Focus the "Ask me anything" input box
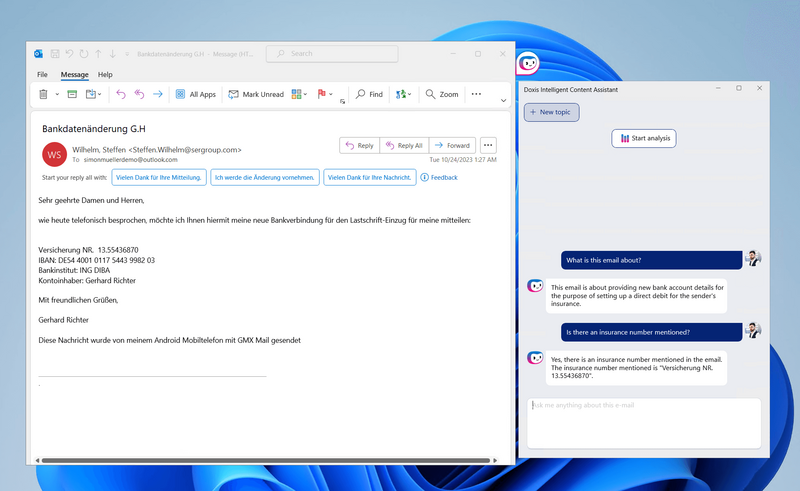Image resolution: width=800 pixels, height=491 pixels. coord(643,422)
